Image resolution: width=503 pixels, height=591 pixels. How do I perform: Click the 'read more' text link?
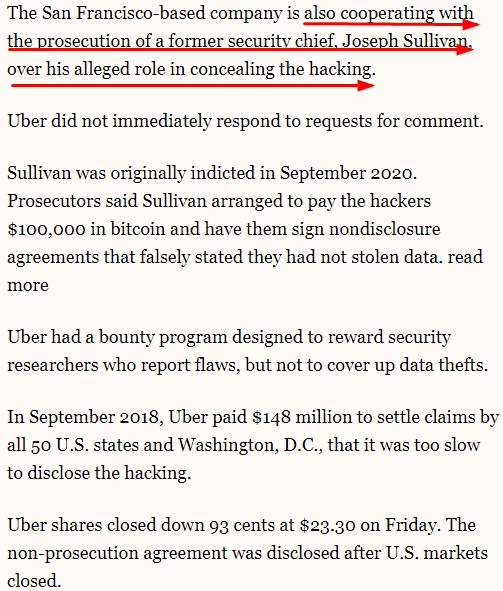[x=465, y=257]
